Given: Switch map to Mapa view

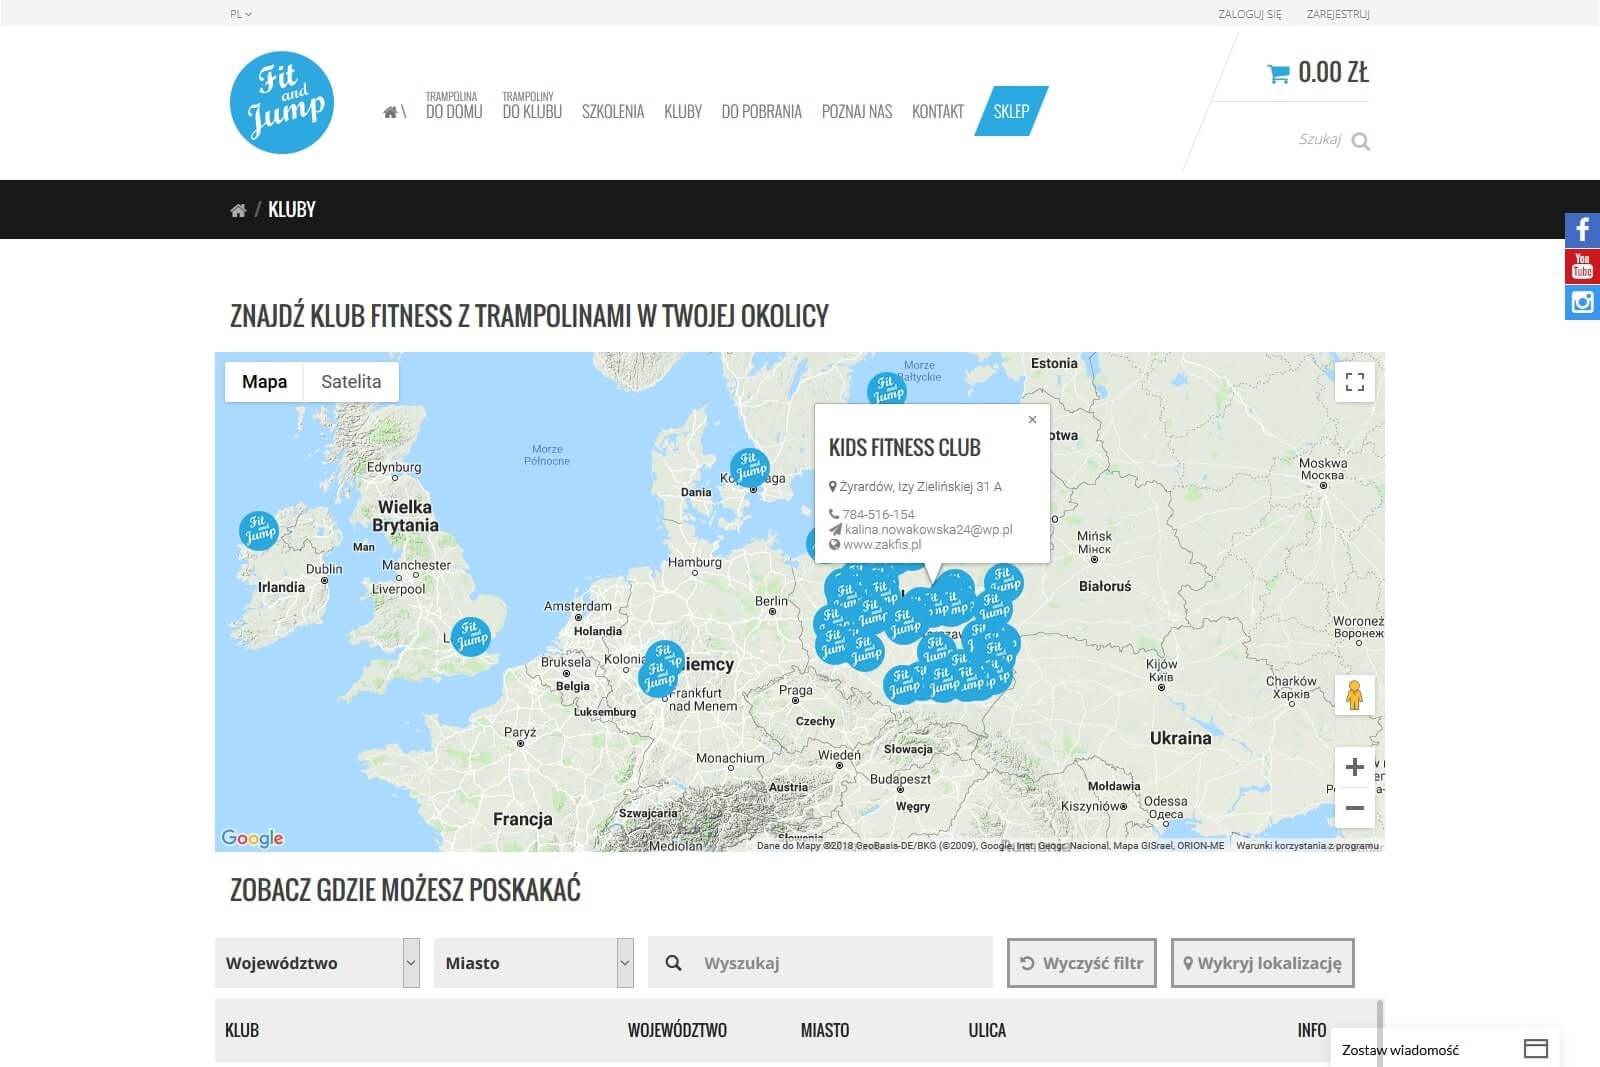Looking at the screenshot, I should pos(264,382).
